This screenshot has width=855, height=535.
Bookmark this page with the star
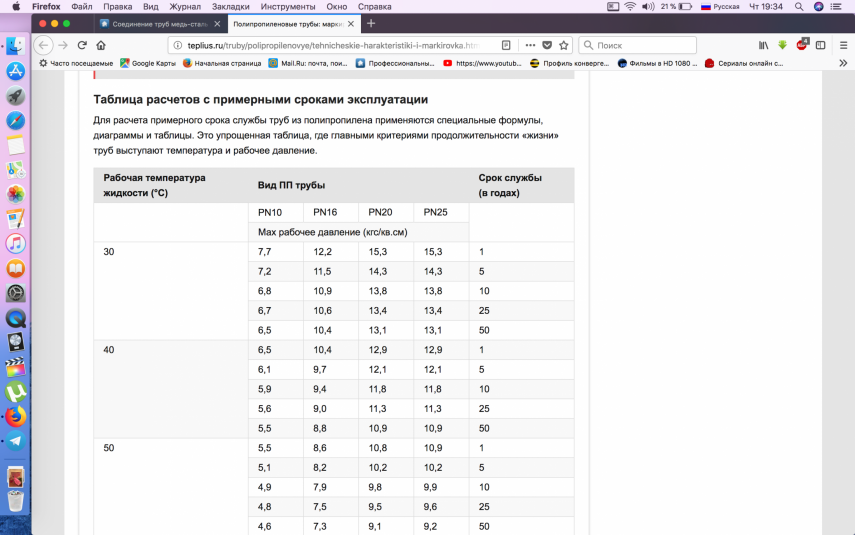click(x=564, y=45)
